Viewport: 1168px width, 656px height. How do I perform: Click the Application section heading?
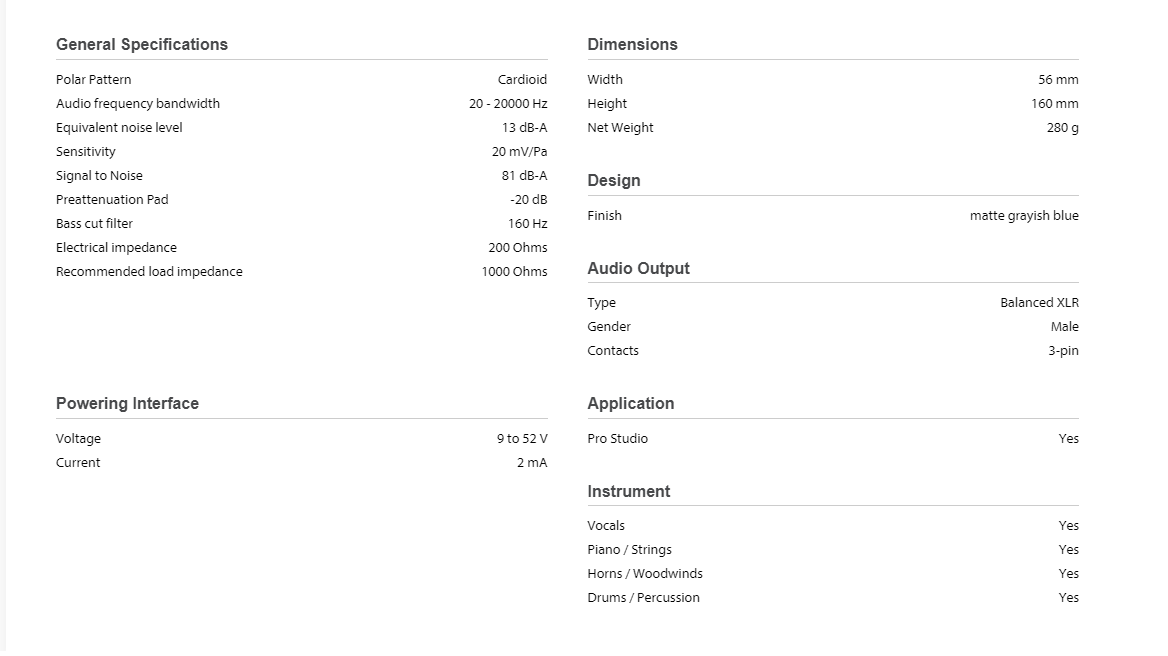point(630,403)
